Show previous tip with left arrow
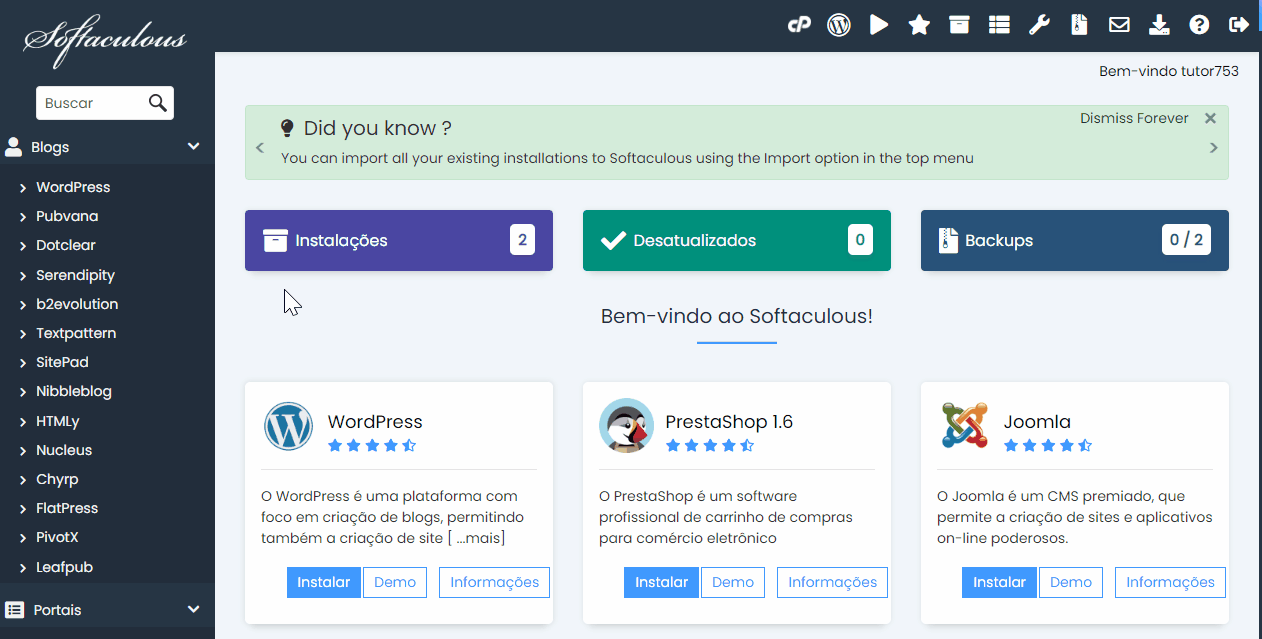 [260, 148]
